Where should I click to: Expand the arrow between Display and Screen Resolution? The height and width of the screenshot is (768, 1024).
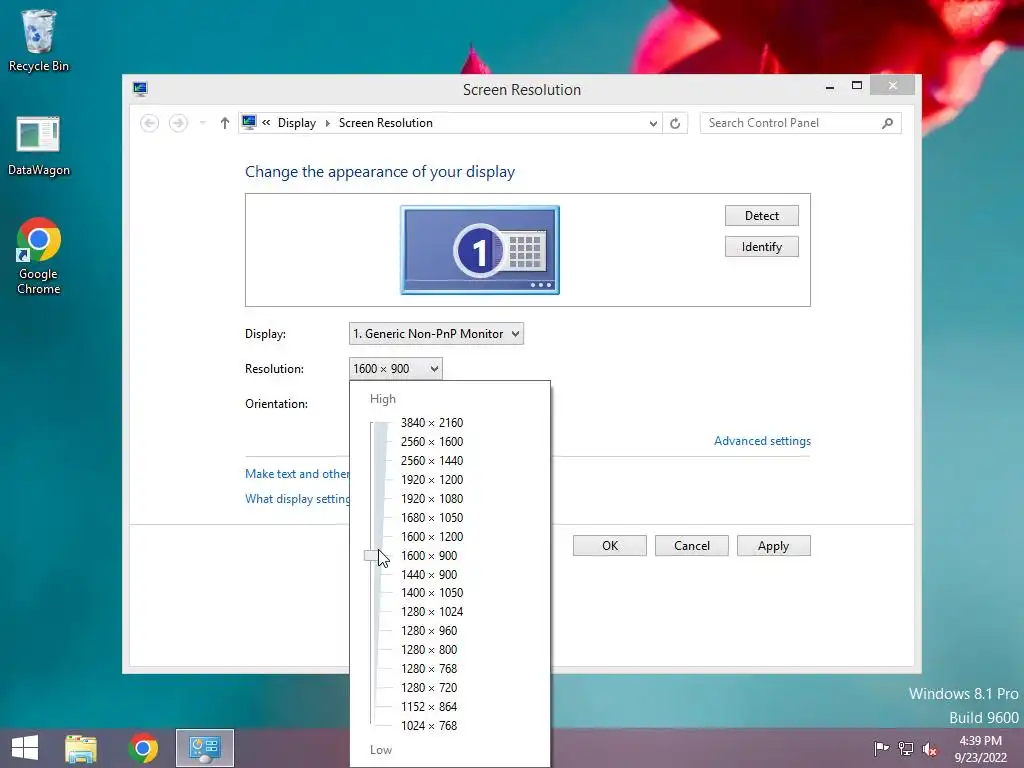pos(328,123)
